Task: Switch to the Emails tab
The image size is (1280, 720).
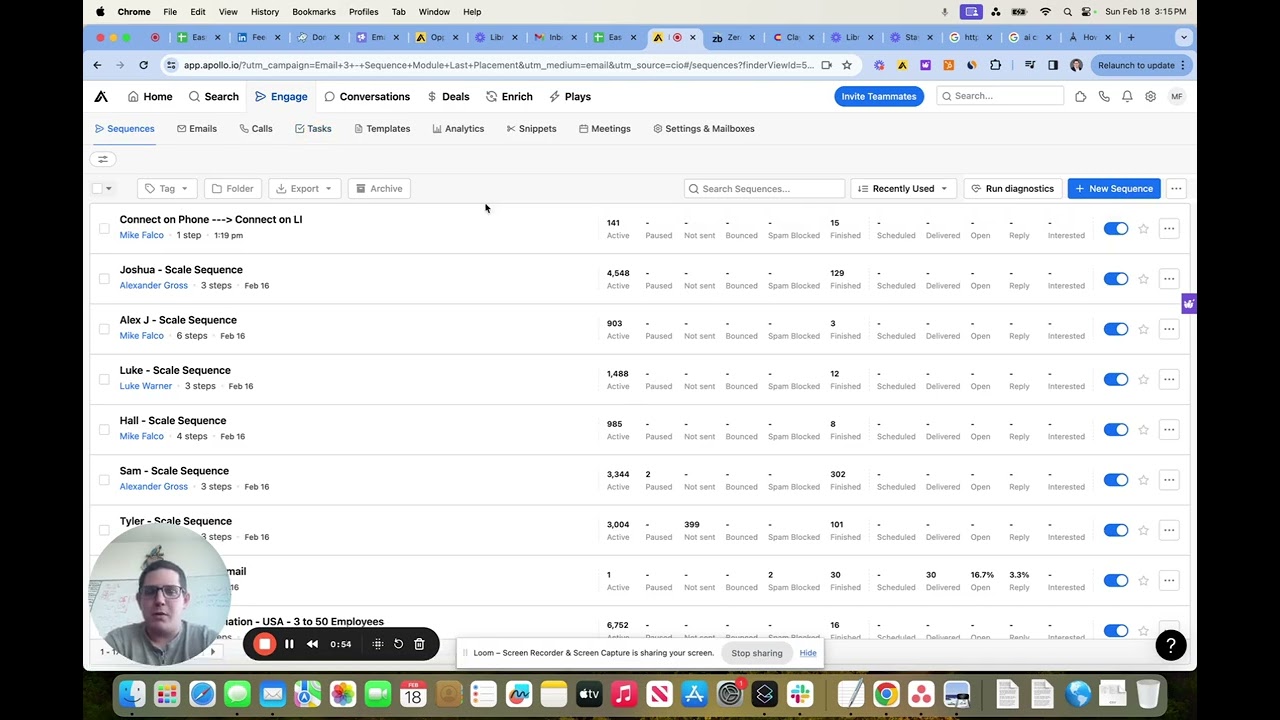Action: 197,129
